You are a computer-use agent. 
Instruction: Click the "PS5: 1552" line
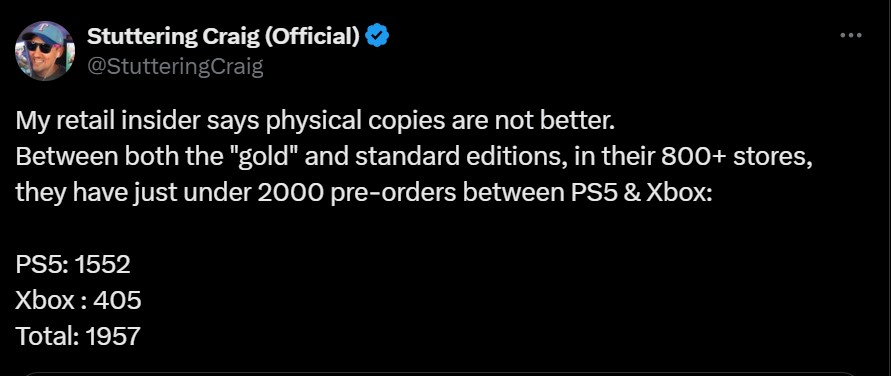tap(73, 264)
